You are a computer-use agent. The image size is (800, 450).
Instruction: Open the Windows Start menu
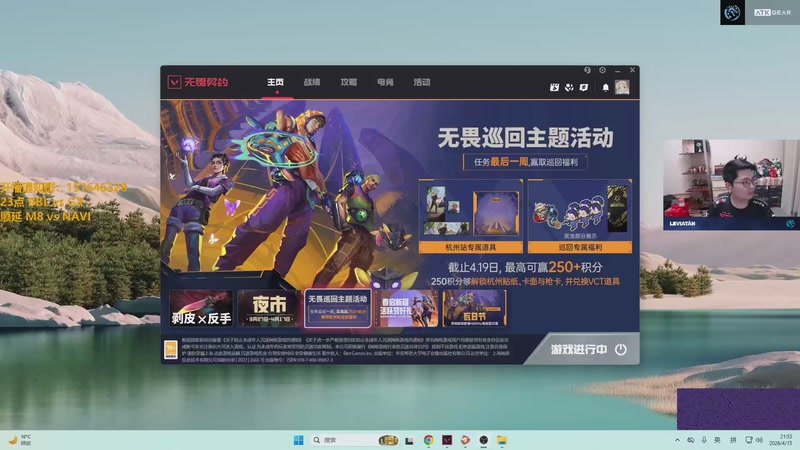coord(298,440)
